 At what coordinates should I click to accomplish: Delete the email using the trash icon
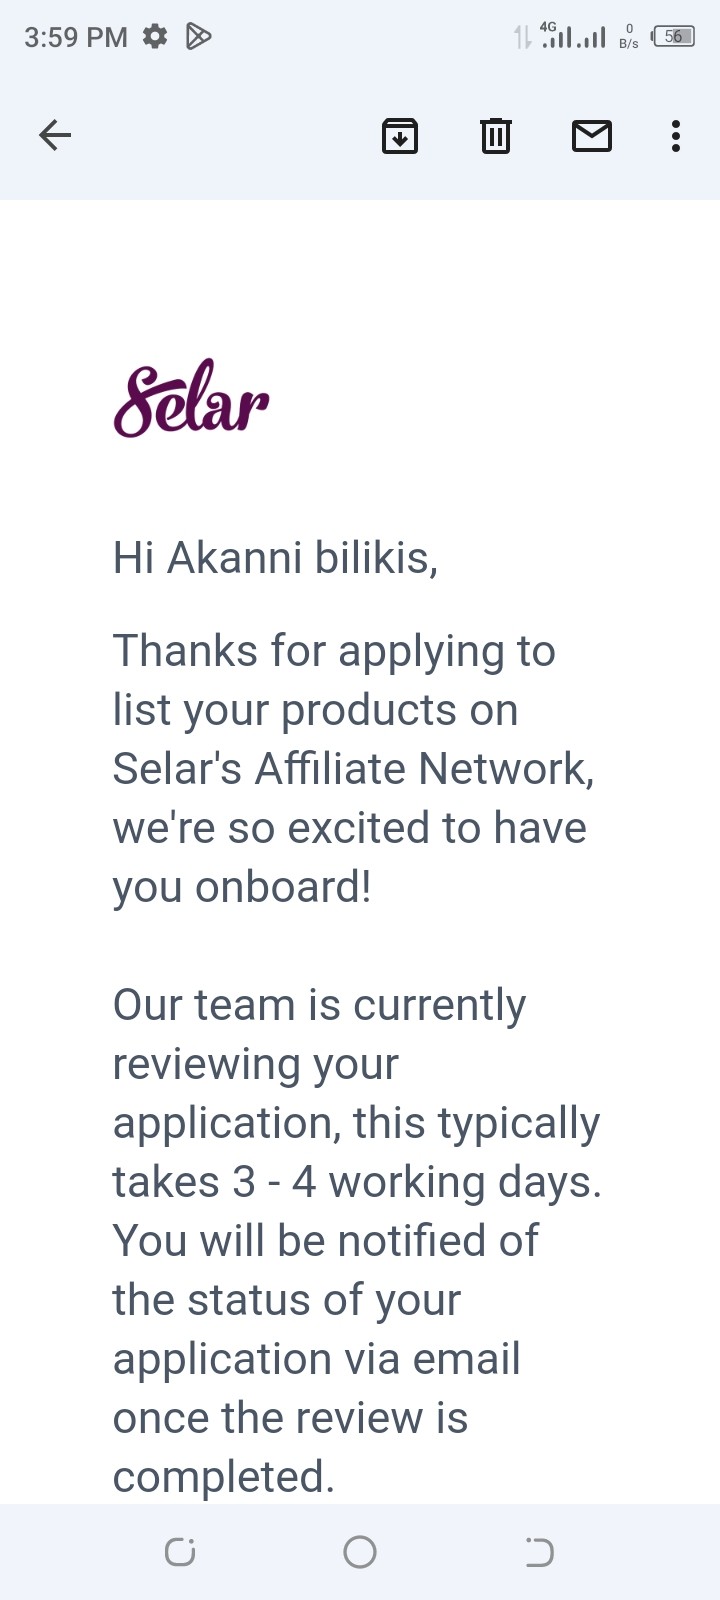(x=495, y=136)
